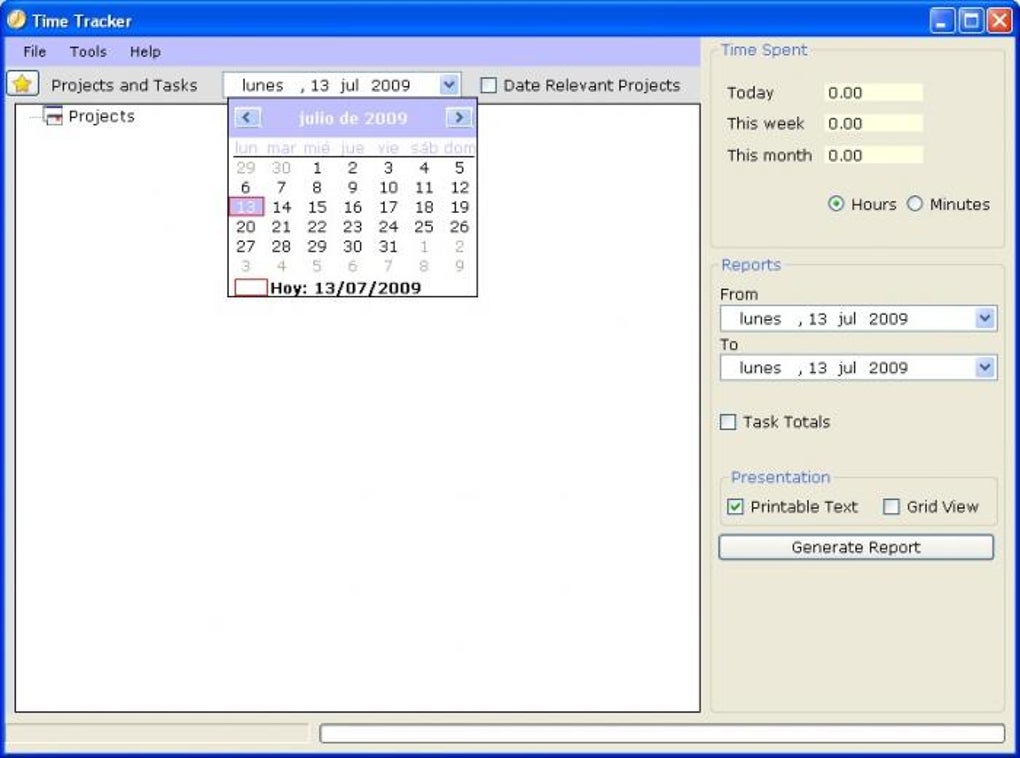Open the From date dropdown under Reports
The width and height of the screenshot is (1020, 758).
tap(987, 318)
